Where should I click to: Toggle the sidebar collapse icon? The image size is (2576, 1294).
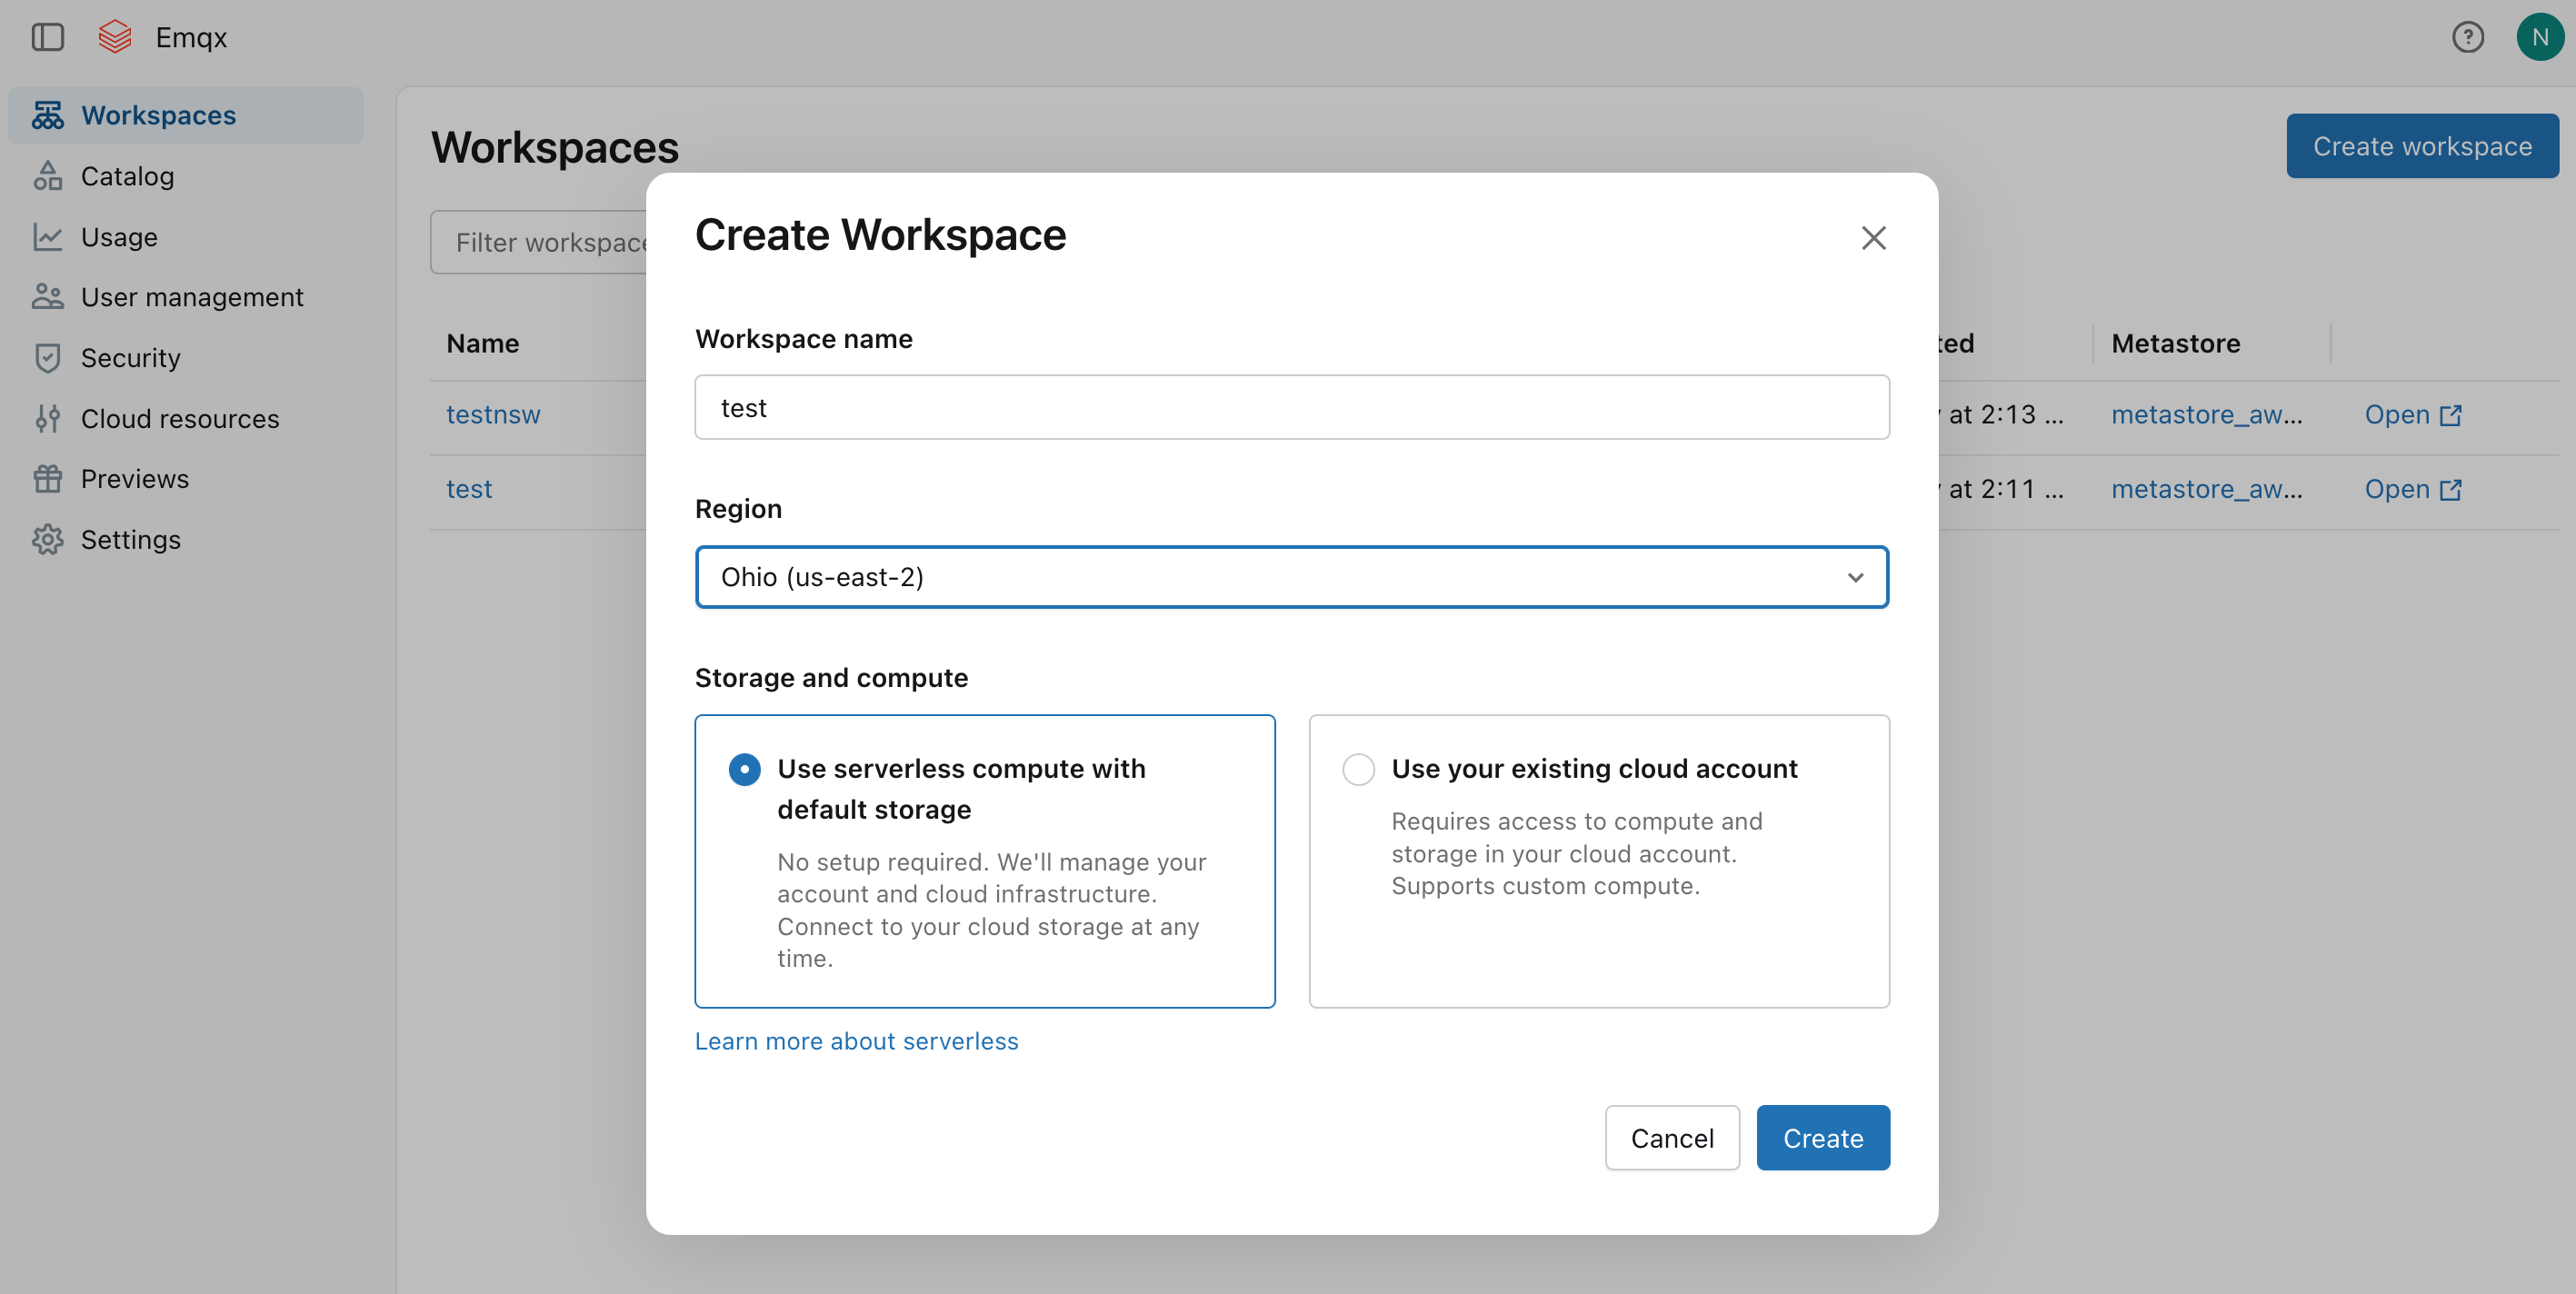[47, 37]
